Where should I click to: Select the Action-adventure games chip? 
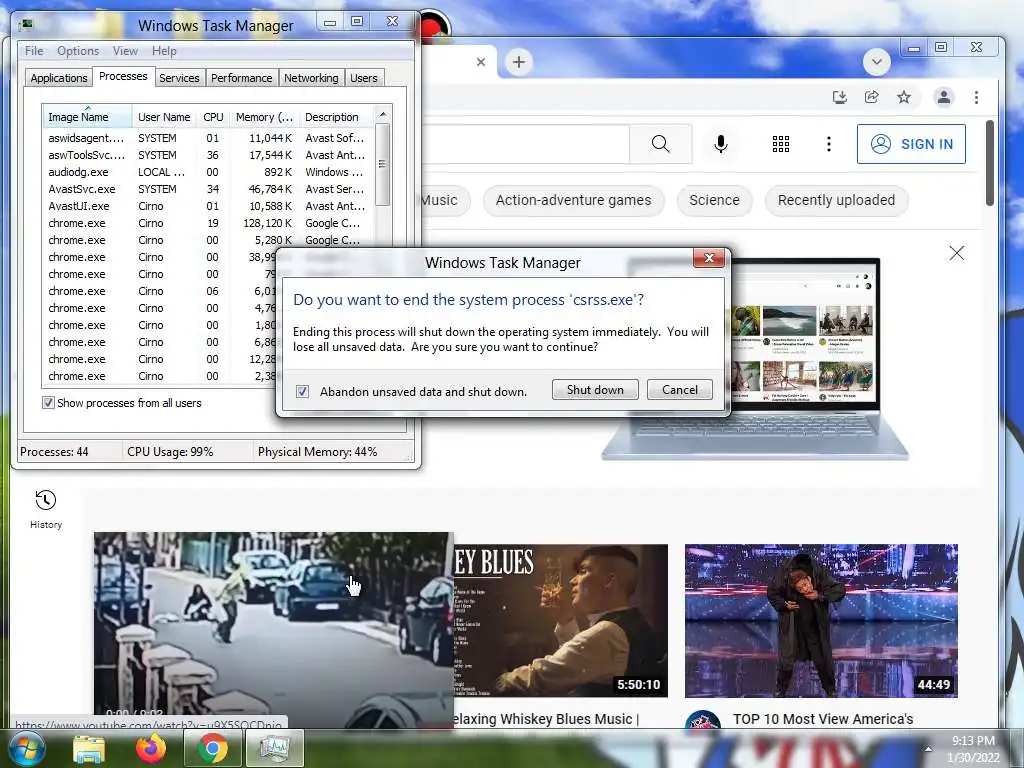pyautogui.click(x=573, y=200)
